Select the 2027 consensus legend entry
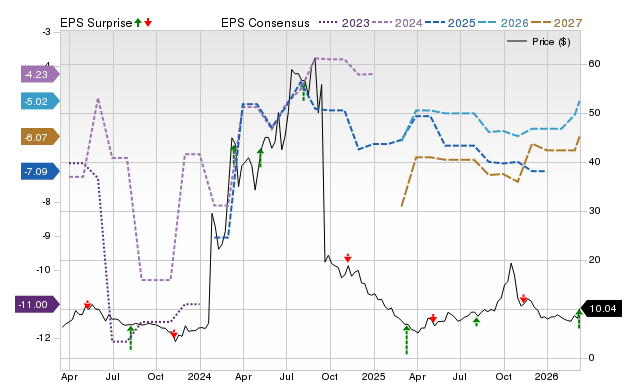Screen dimensions: 640x382 (x=556, y=23)
